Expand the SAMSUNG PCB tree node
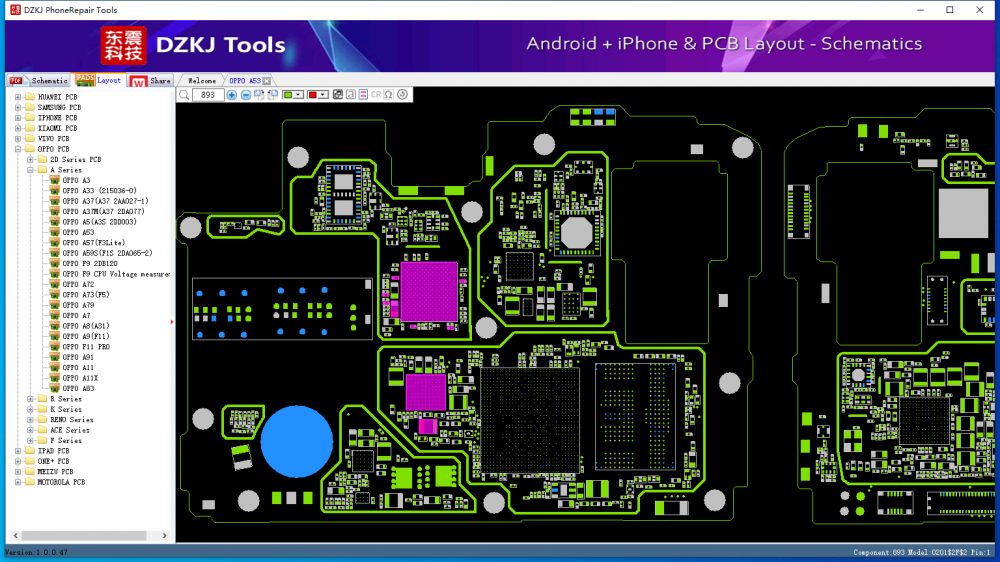Image resolution: width=1000 pixels, height=562 pixels. (18, 107)
